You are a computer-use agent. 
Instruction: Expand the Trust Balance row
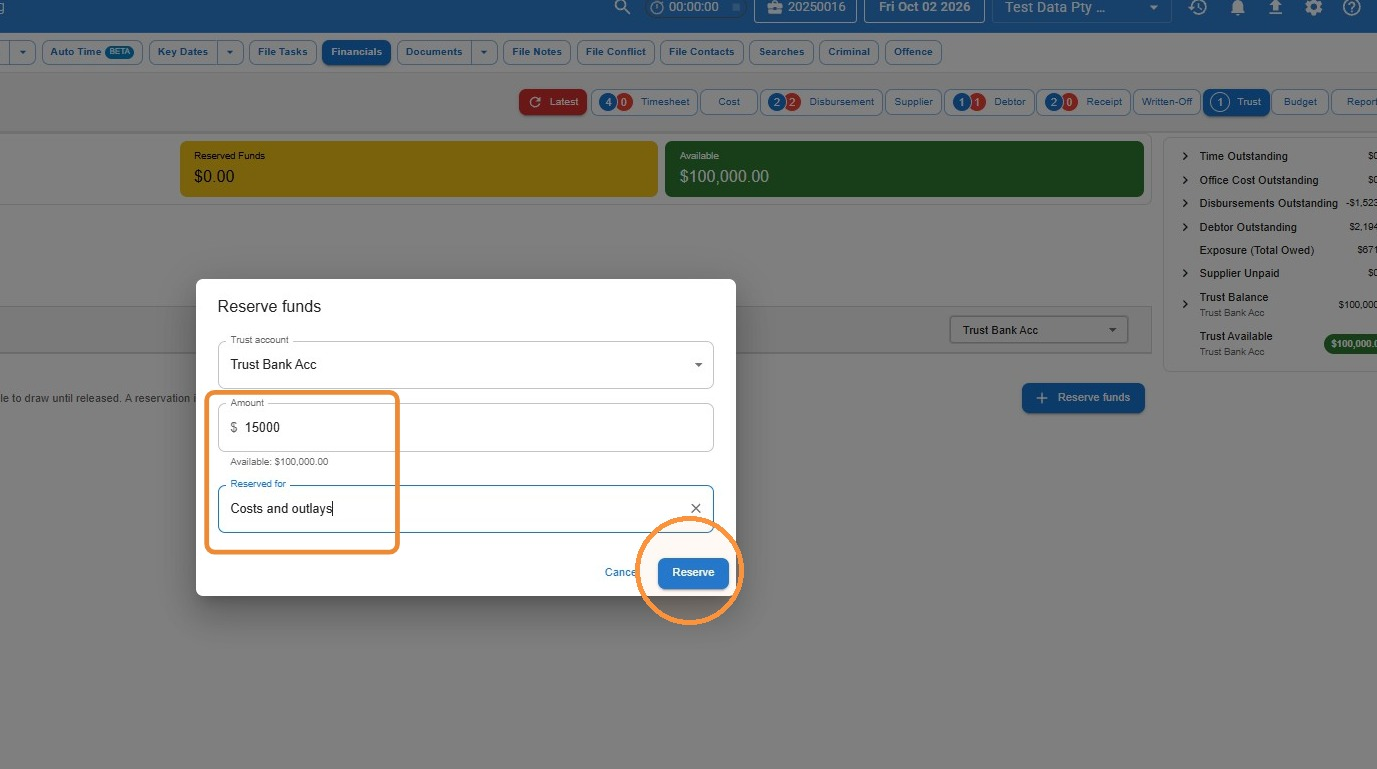[1185, 303]
